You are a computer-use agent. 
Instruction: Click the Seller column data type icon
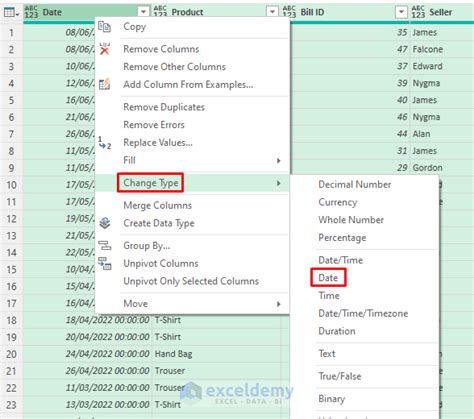(418, 12)
